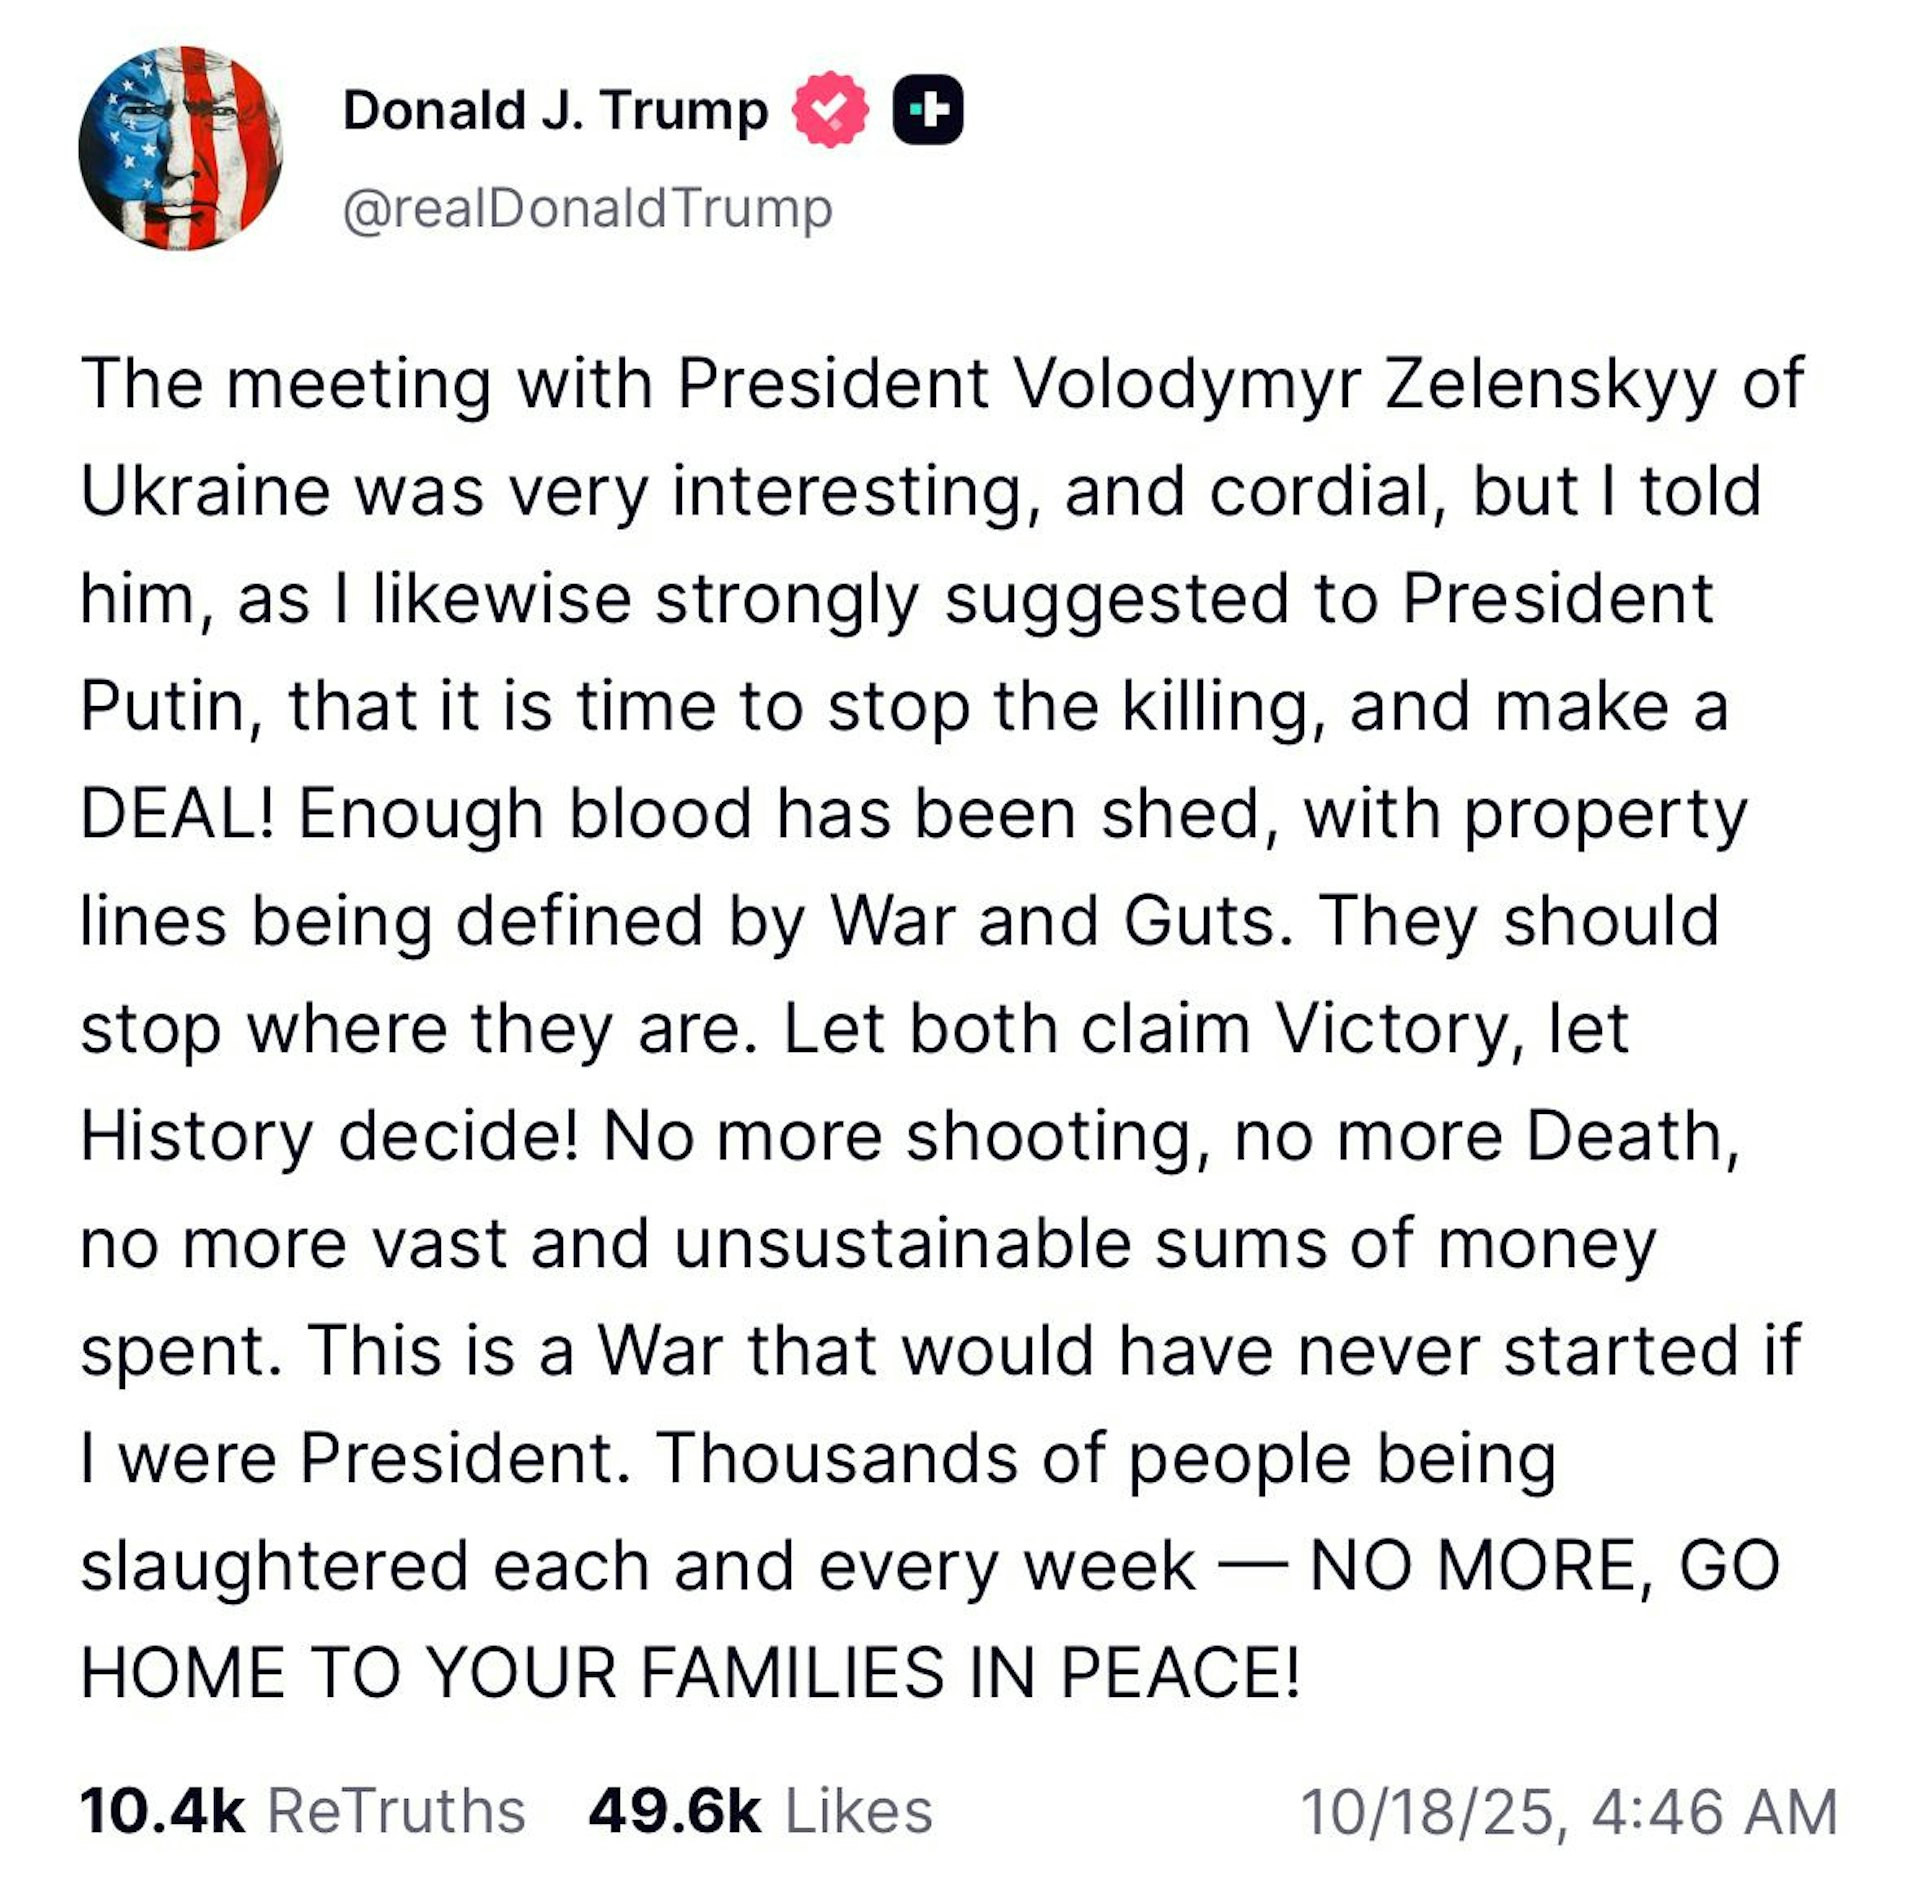The height and width of the screenshot is (1883, 1920).
Task: Click the 49.6k likes count
Action: click(673, 1811)
